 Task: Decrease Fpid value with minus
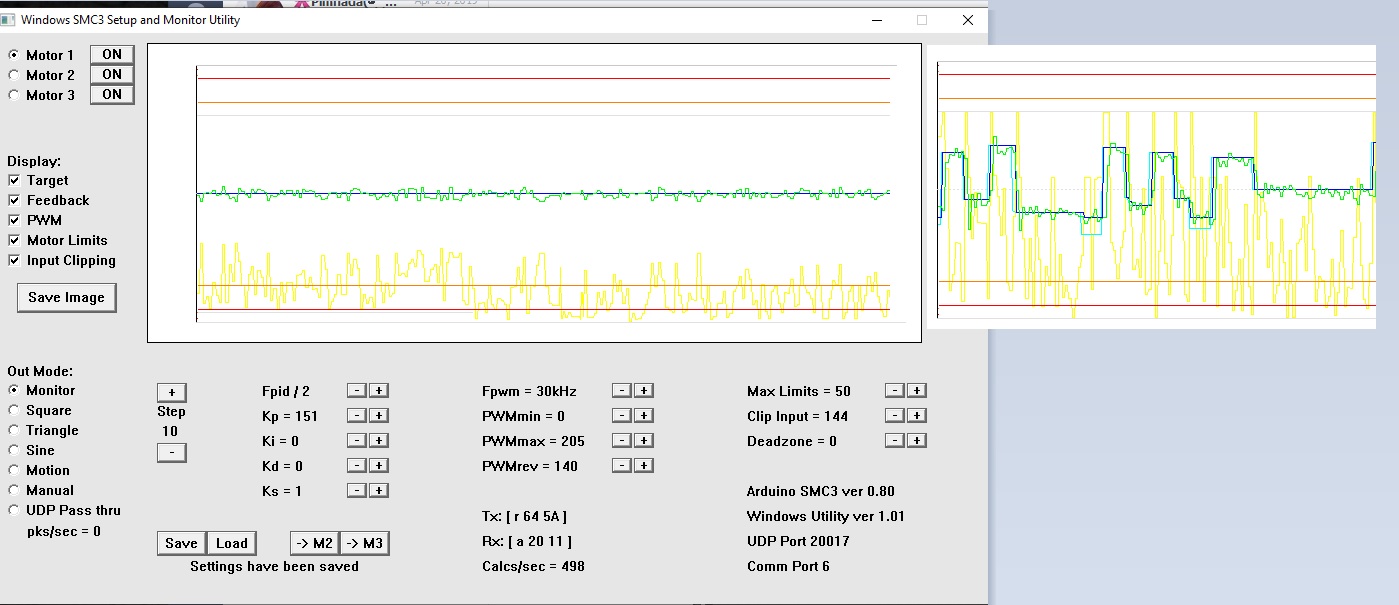point(357,391)
